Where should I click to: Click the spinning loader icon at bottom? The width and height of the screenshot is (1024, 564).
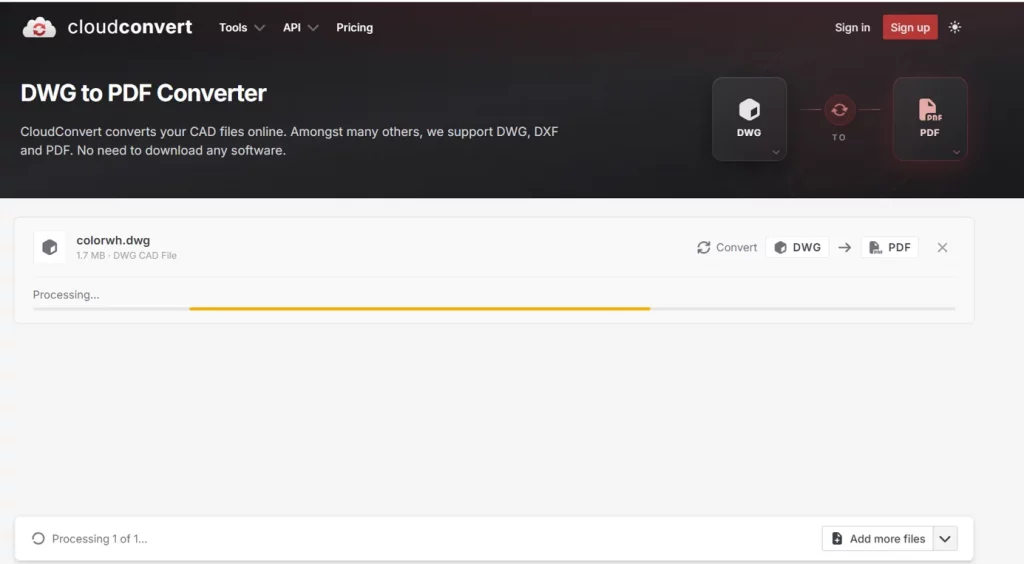point(39,539)
